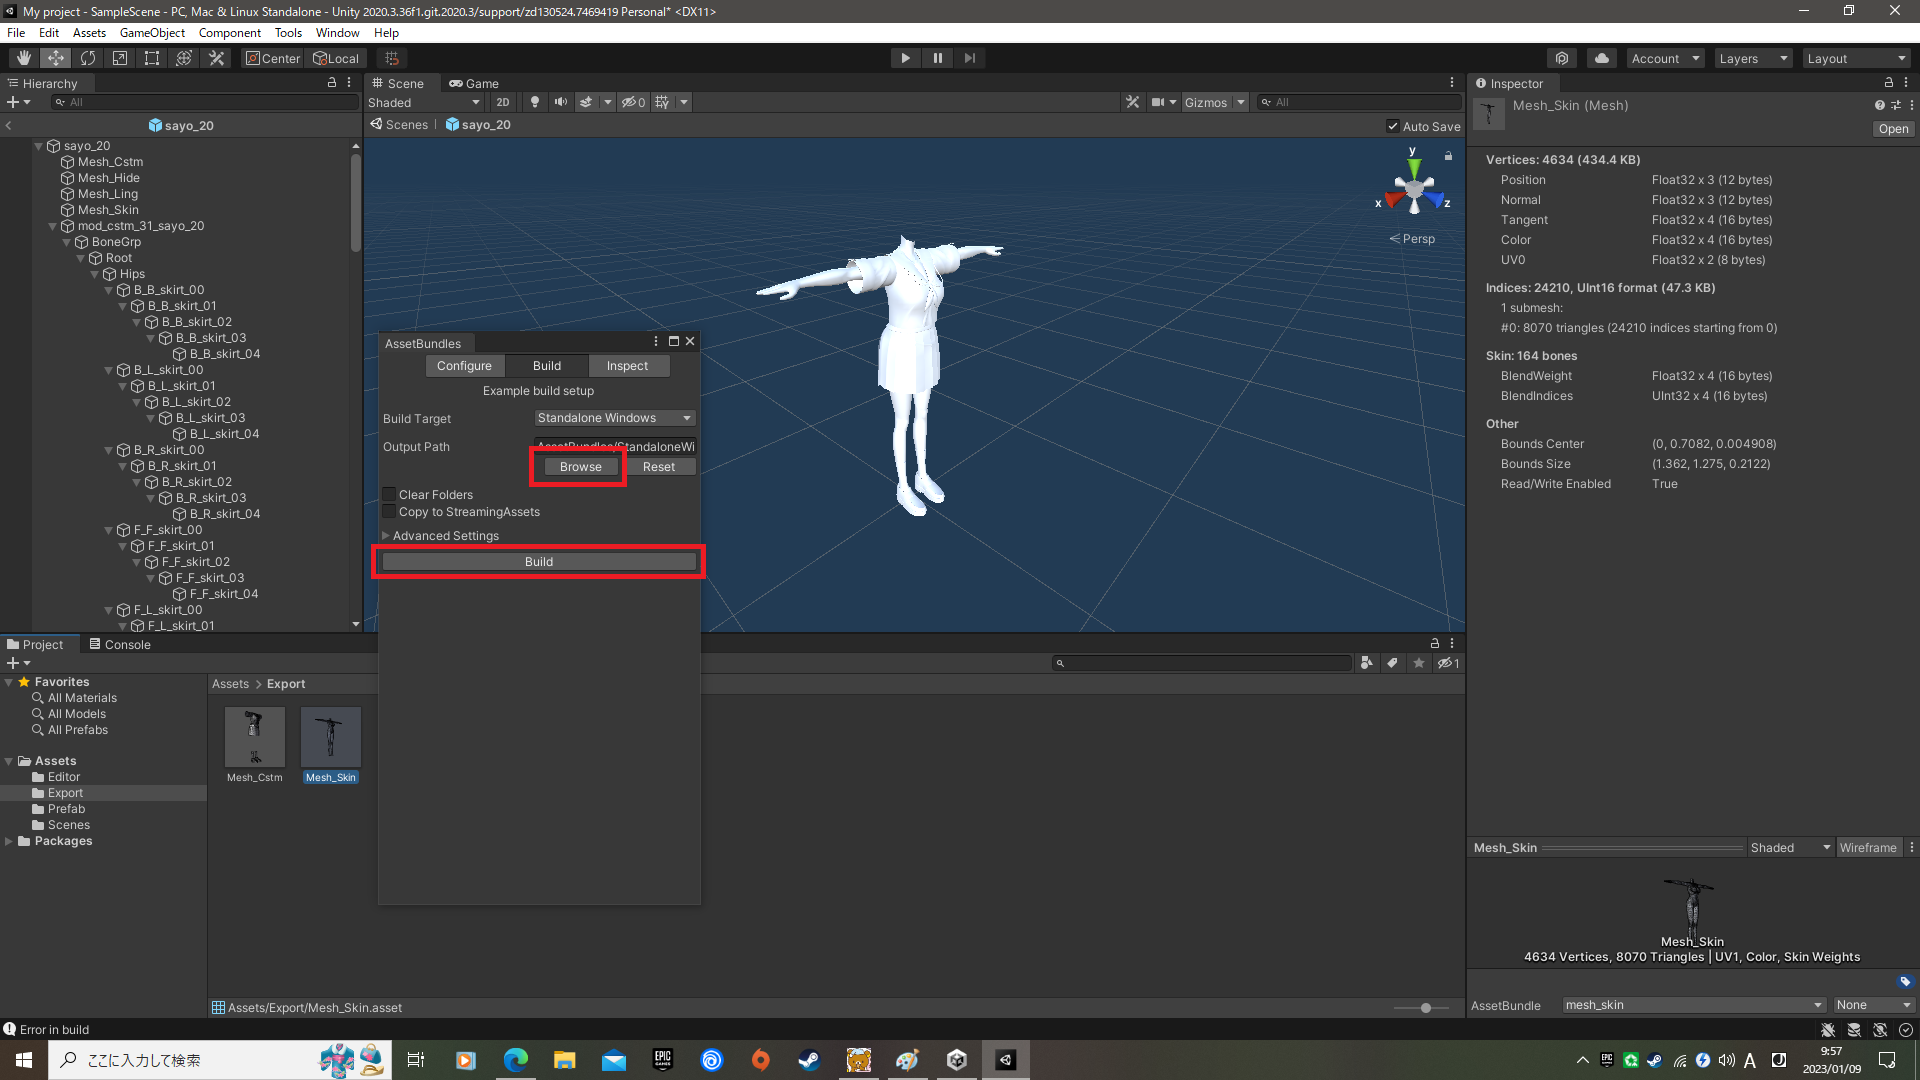The image size is (1920, 1080).
Task: Switch to Inspect tab in AssetBundles
Action: click(x=627, y=366)
